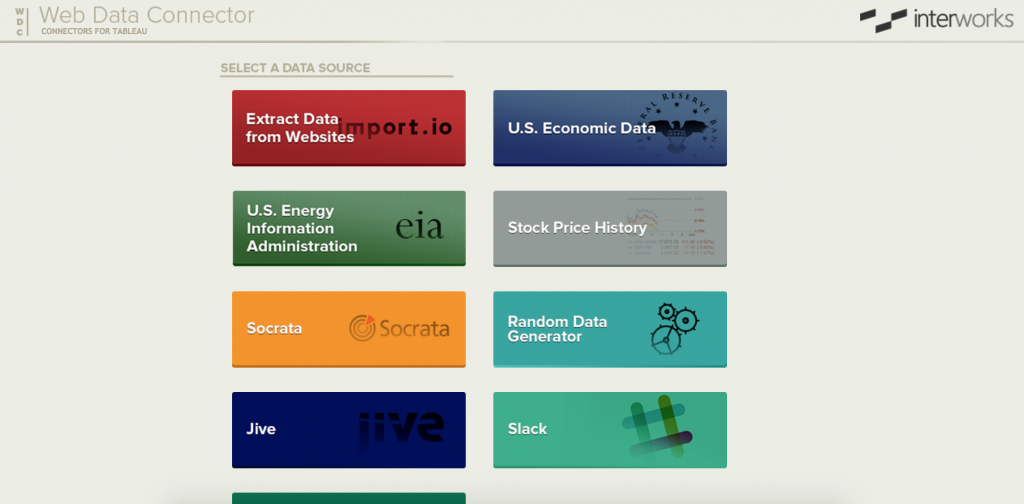Open the Stock Price History connector
This screenshot has height=504, width=1024.
point(577,228)
